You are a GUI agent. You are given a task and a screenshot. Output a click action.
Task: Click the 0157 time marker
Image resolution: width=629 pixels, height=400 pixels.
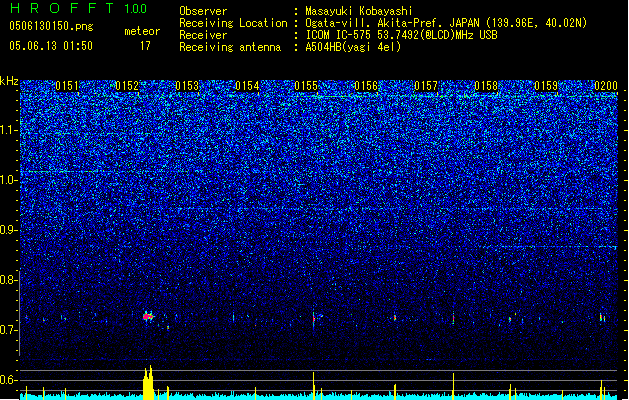426,86
